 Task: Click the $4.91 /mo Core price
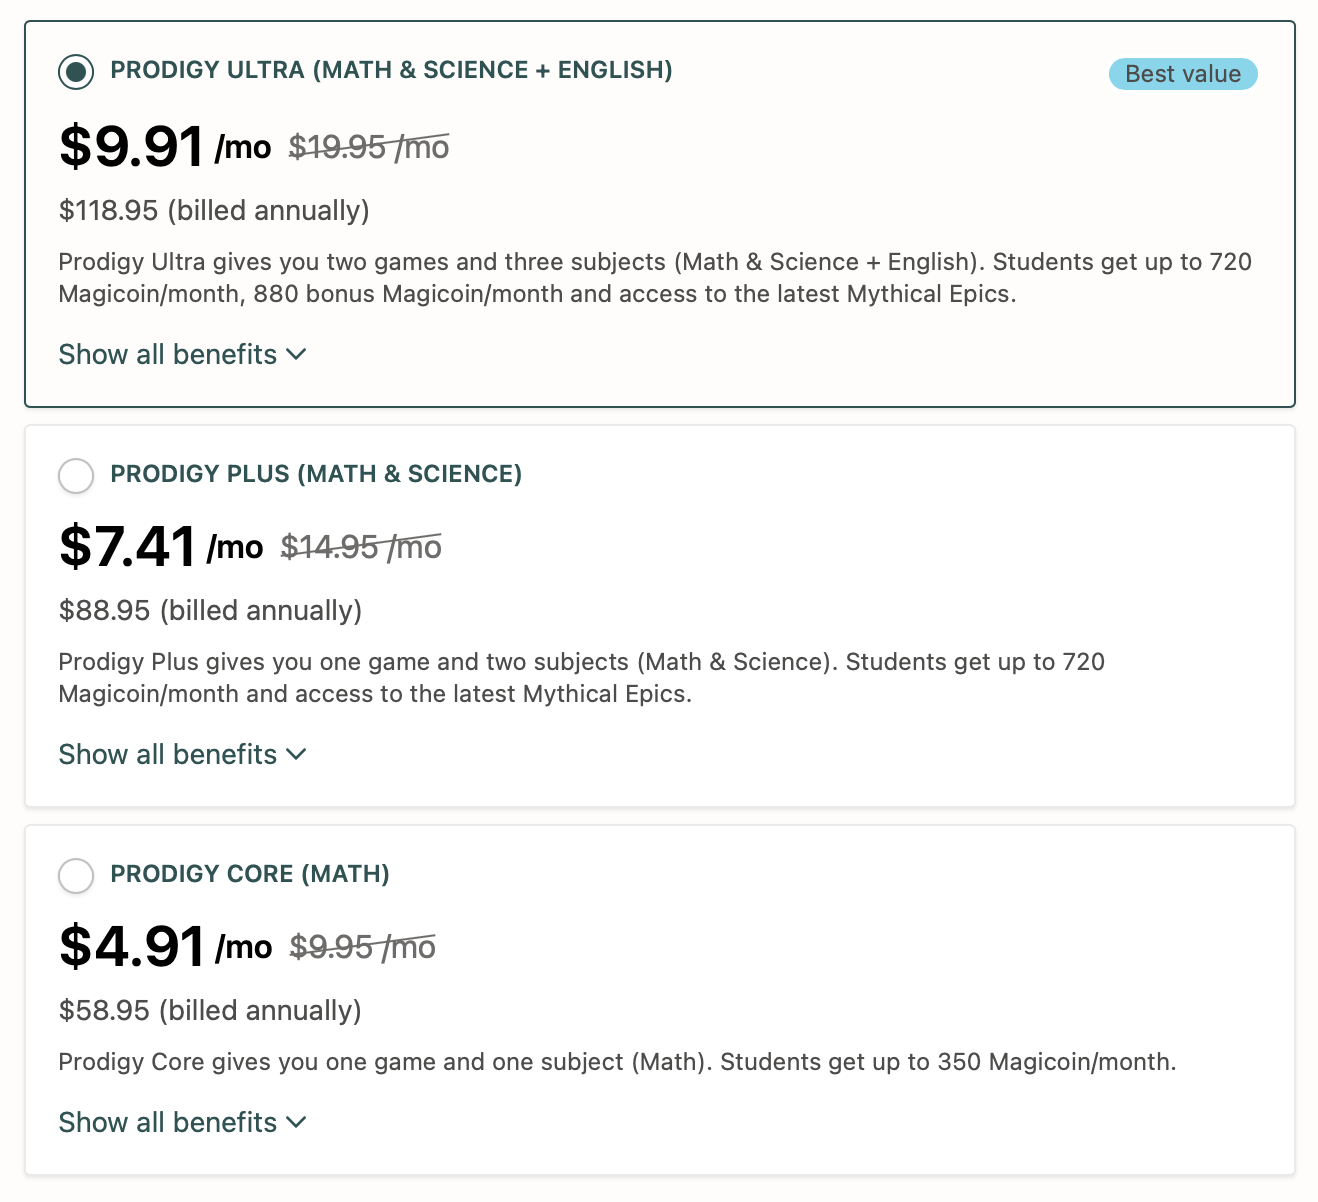pyautogui.click(x=165, y=947)
